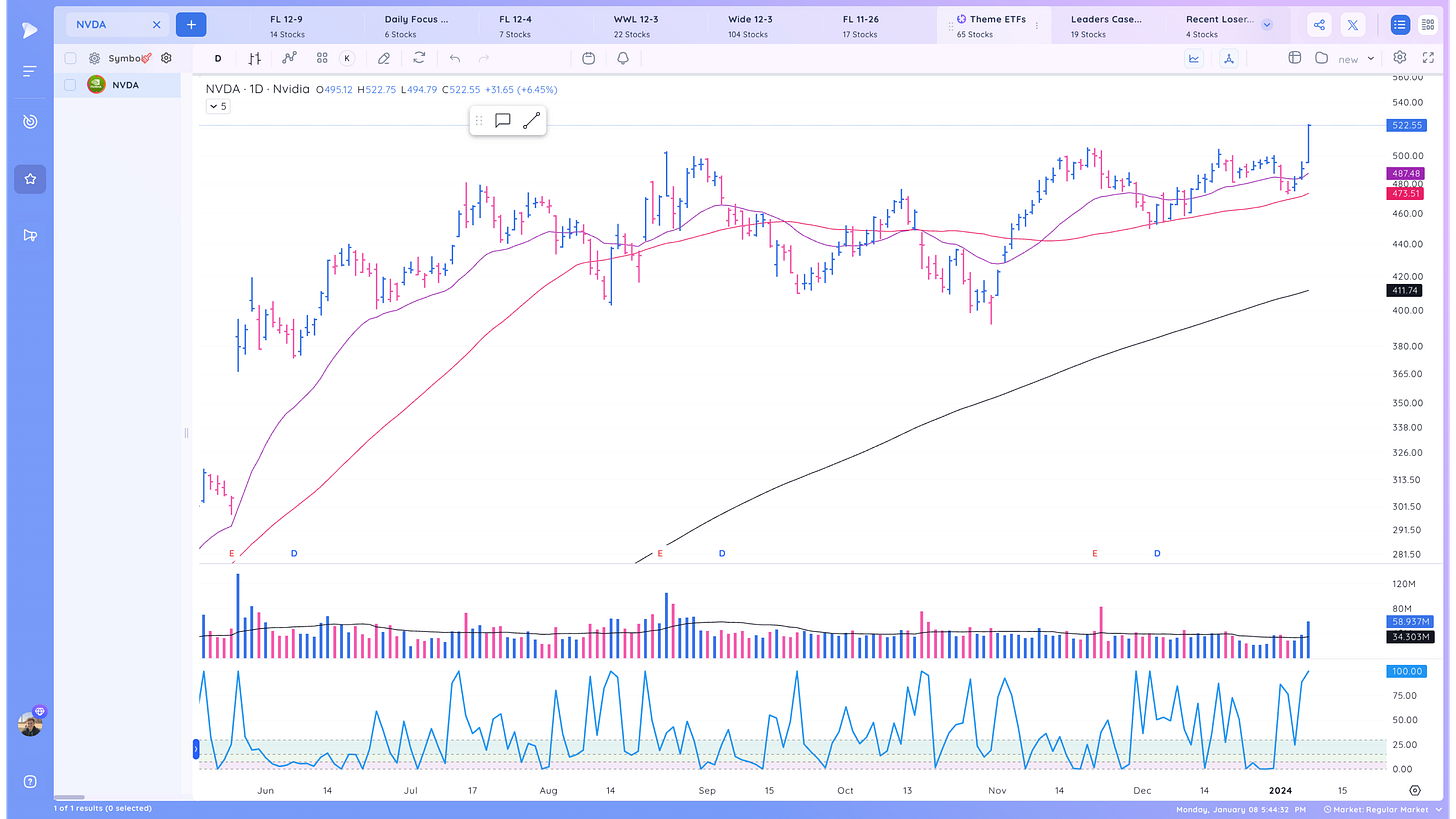This screenshot has height=819, width=1456.
Task: Select the NVDA row in symbol list
Action: (x=118, y=85)
